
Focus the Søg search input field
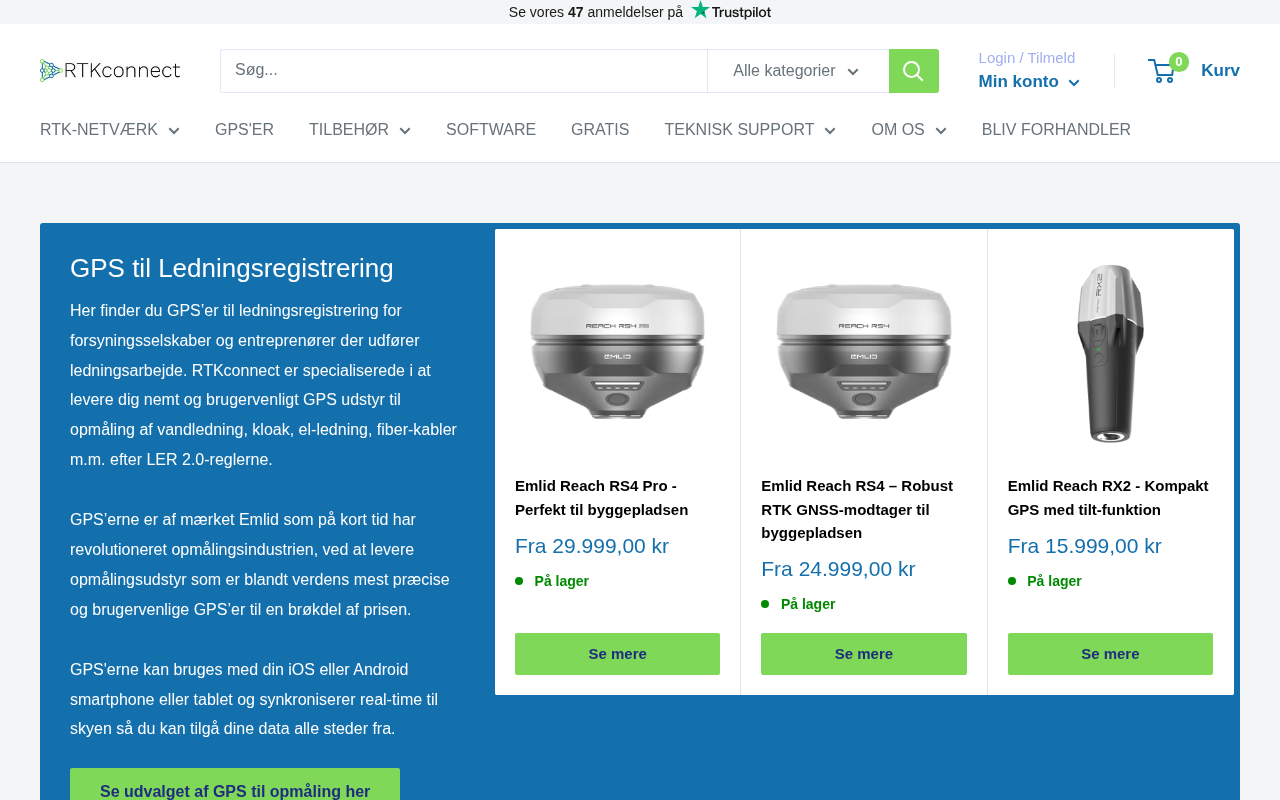[464, 71]
